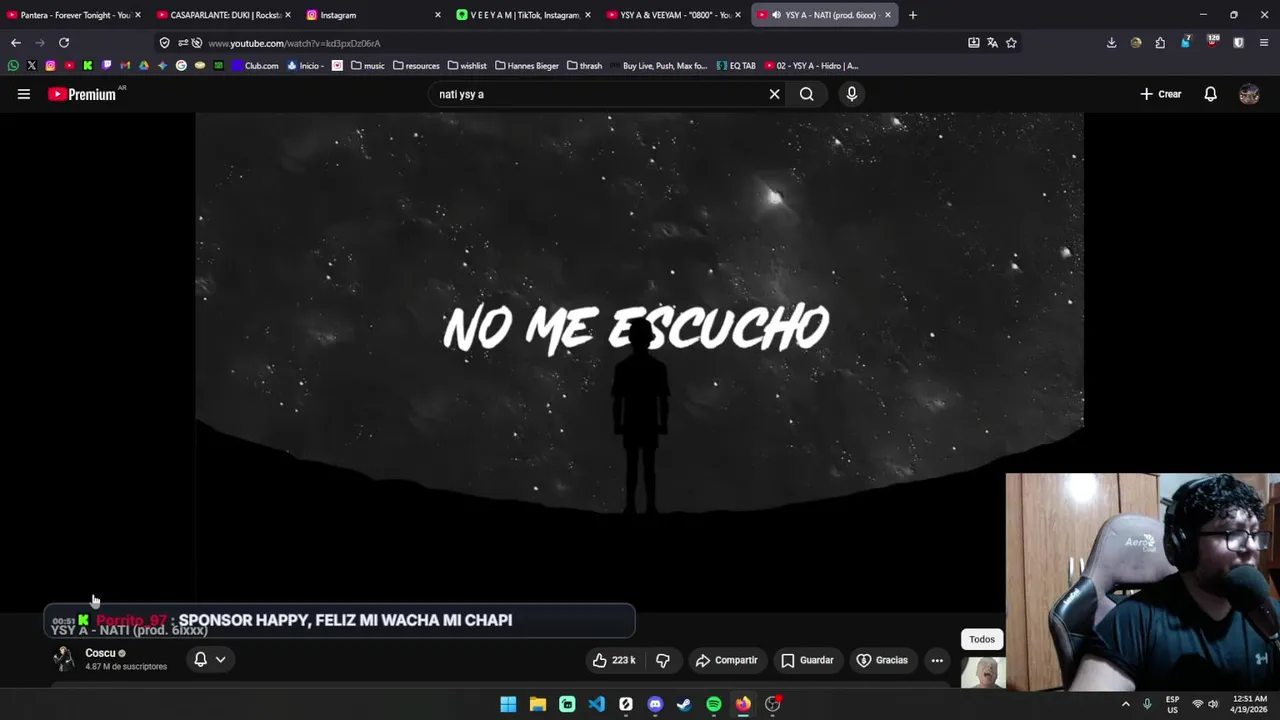Open the Coscu channel name link

coord(100,653)
